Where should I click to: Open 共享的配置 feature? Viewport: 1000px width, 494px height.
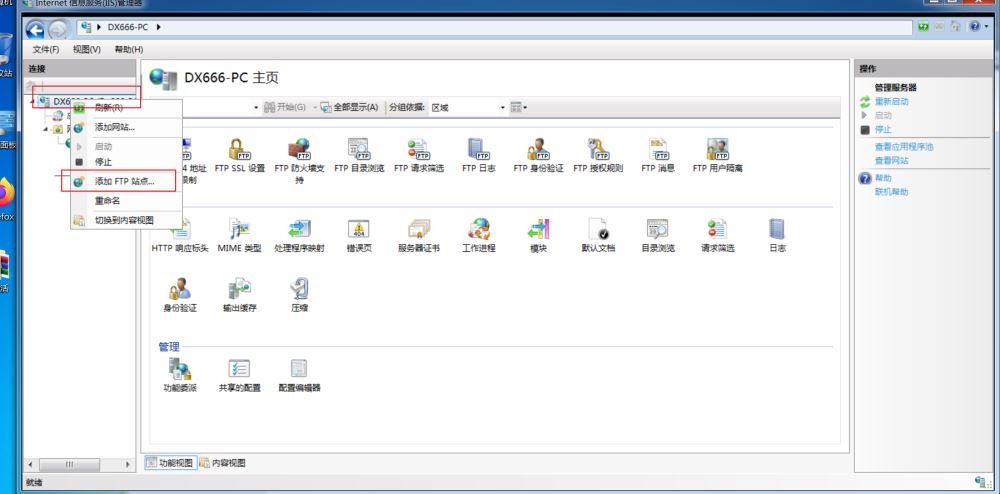point(240,375)
